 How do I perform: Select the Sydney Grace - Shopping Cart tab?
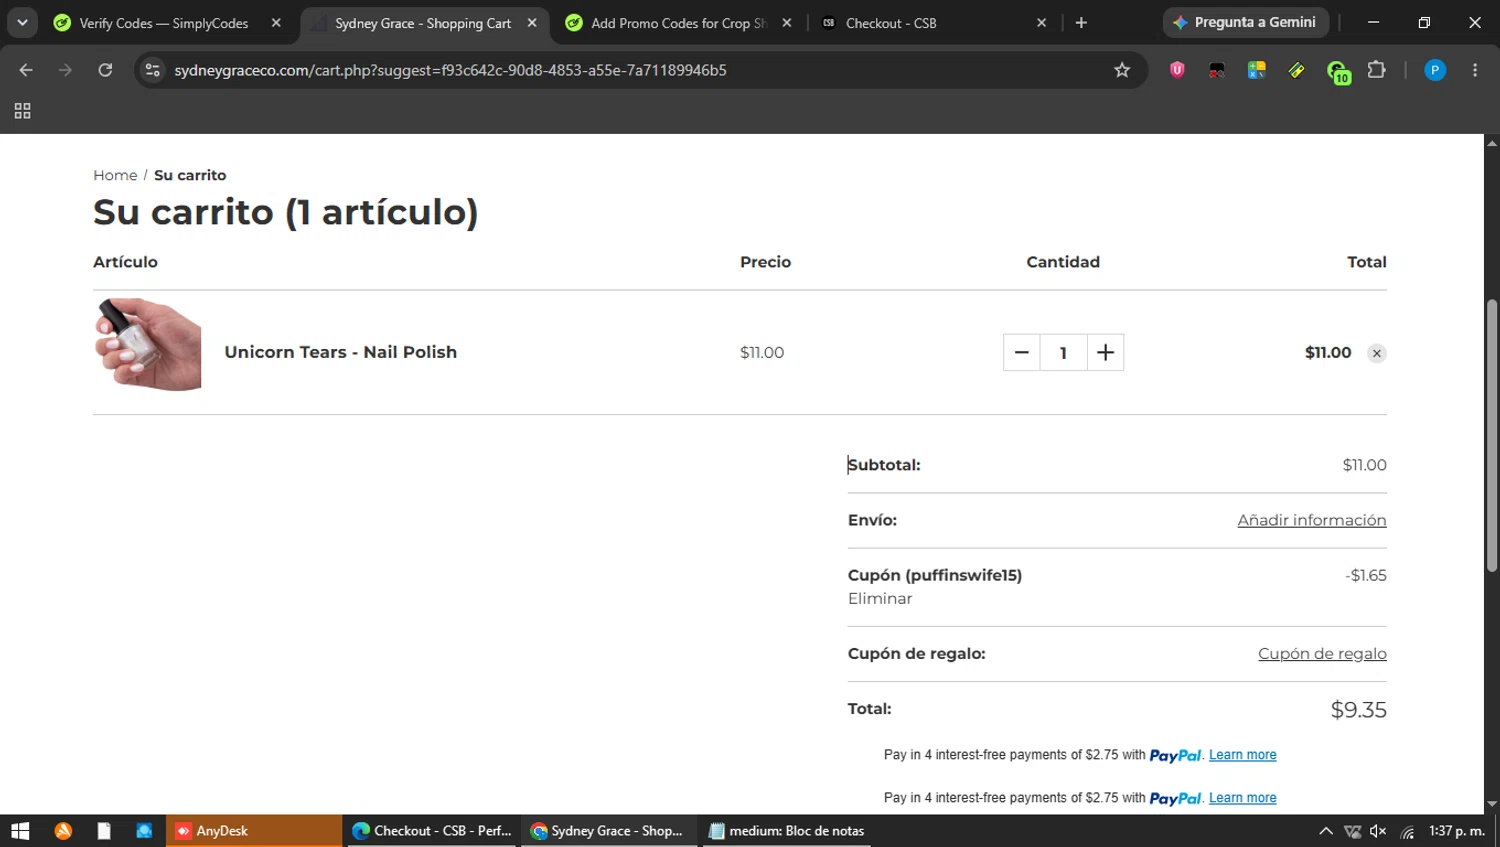423,23
